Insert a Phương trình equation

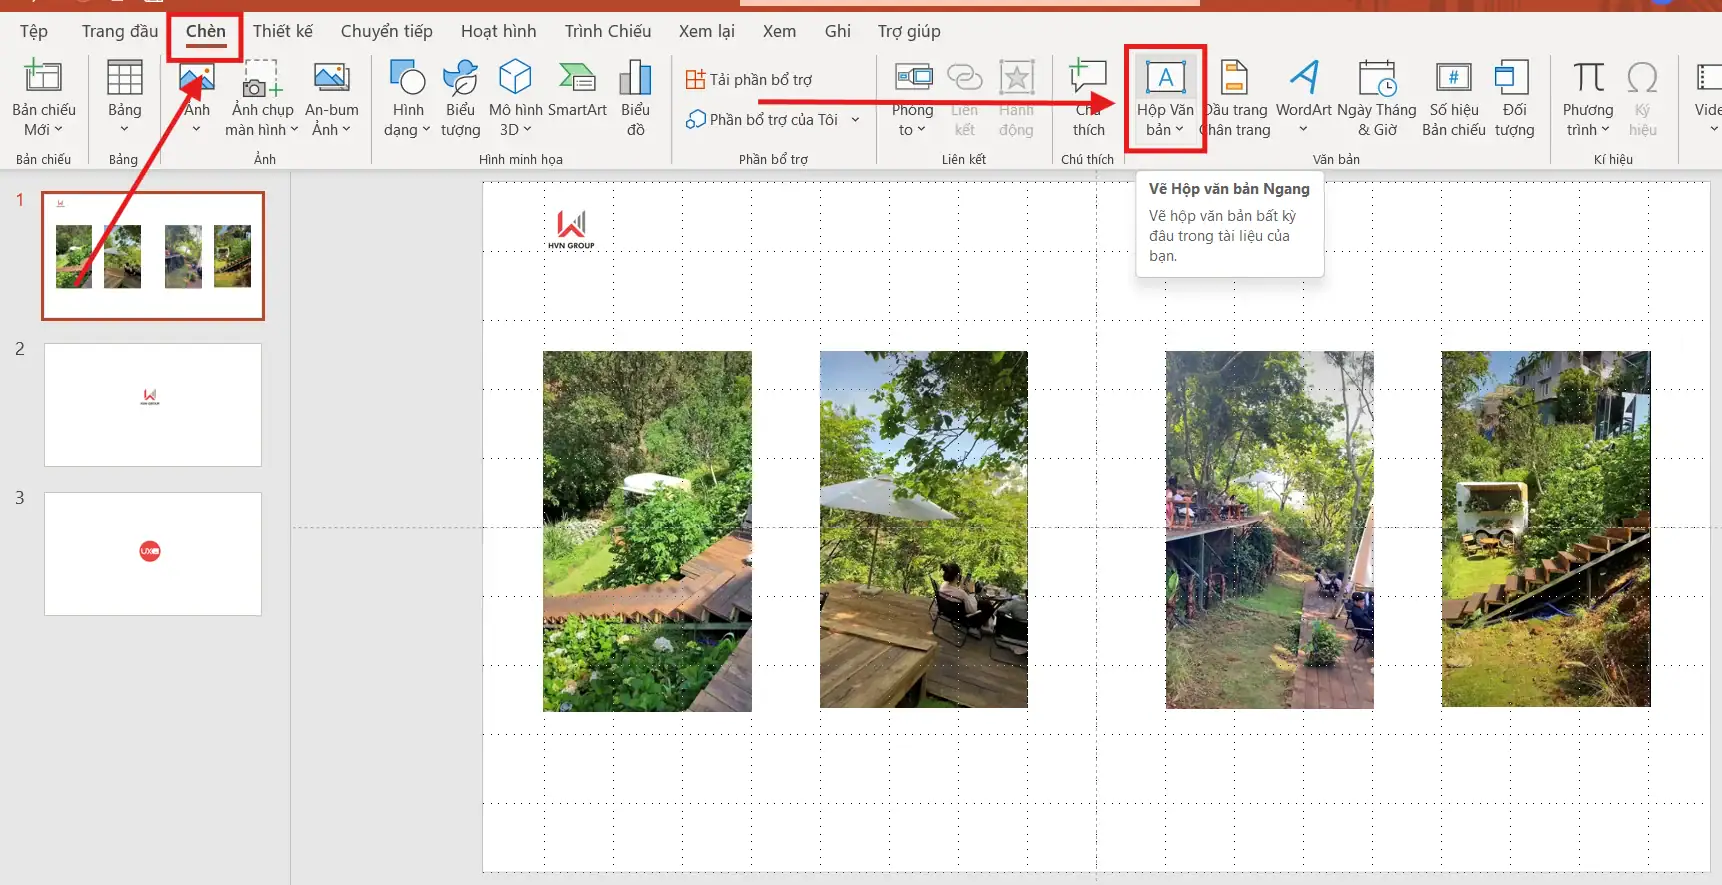click(1588, 97)
